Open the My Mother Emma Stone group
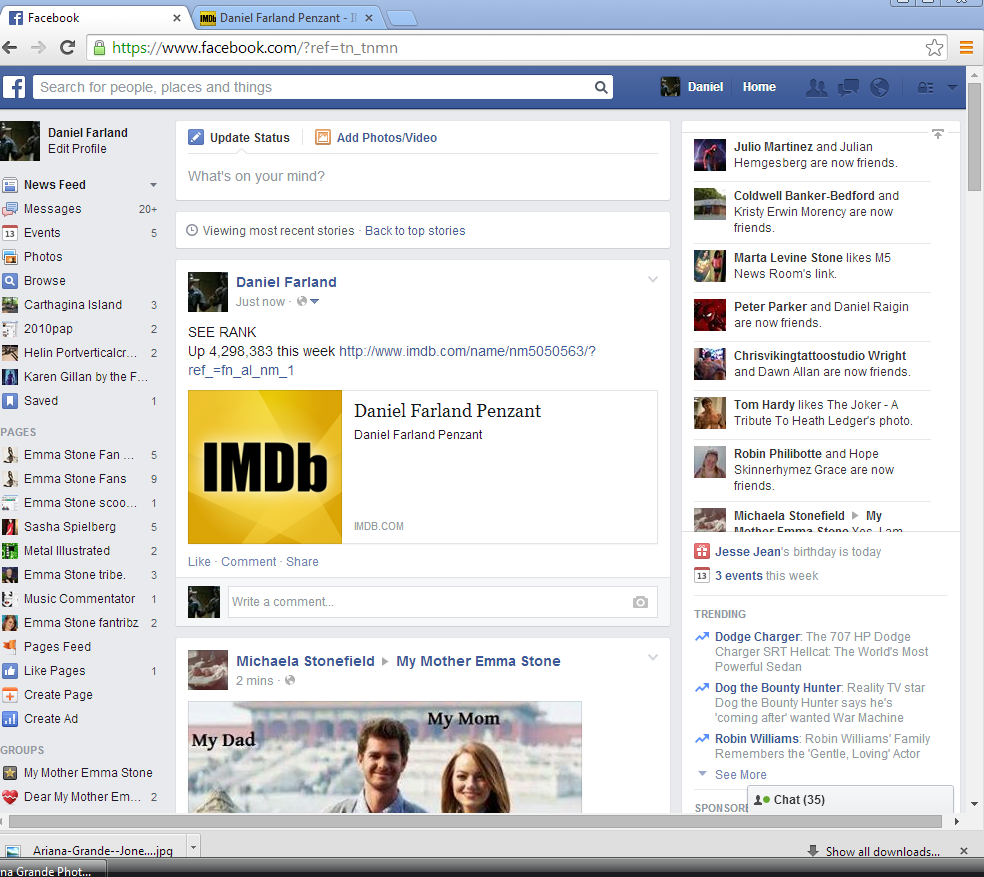 tap(88, 773)
